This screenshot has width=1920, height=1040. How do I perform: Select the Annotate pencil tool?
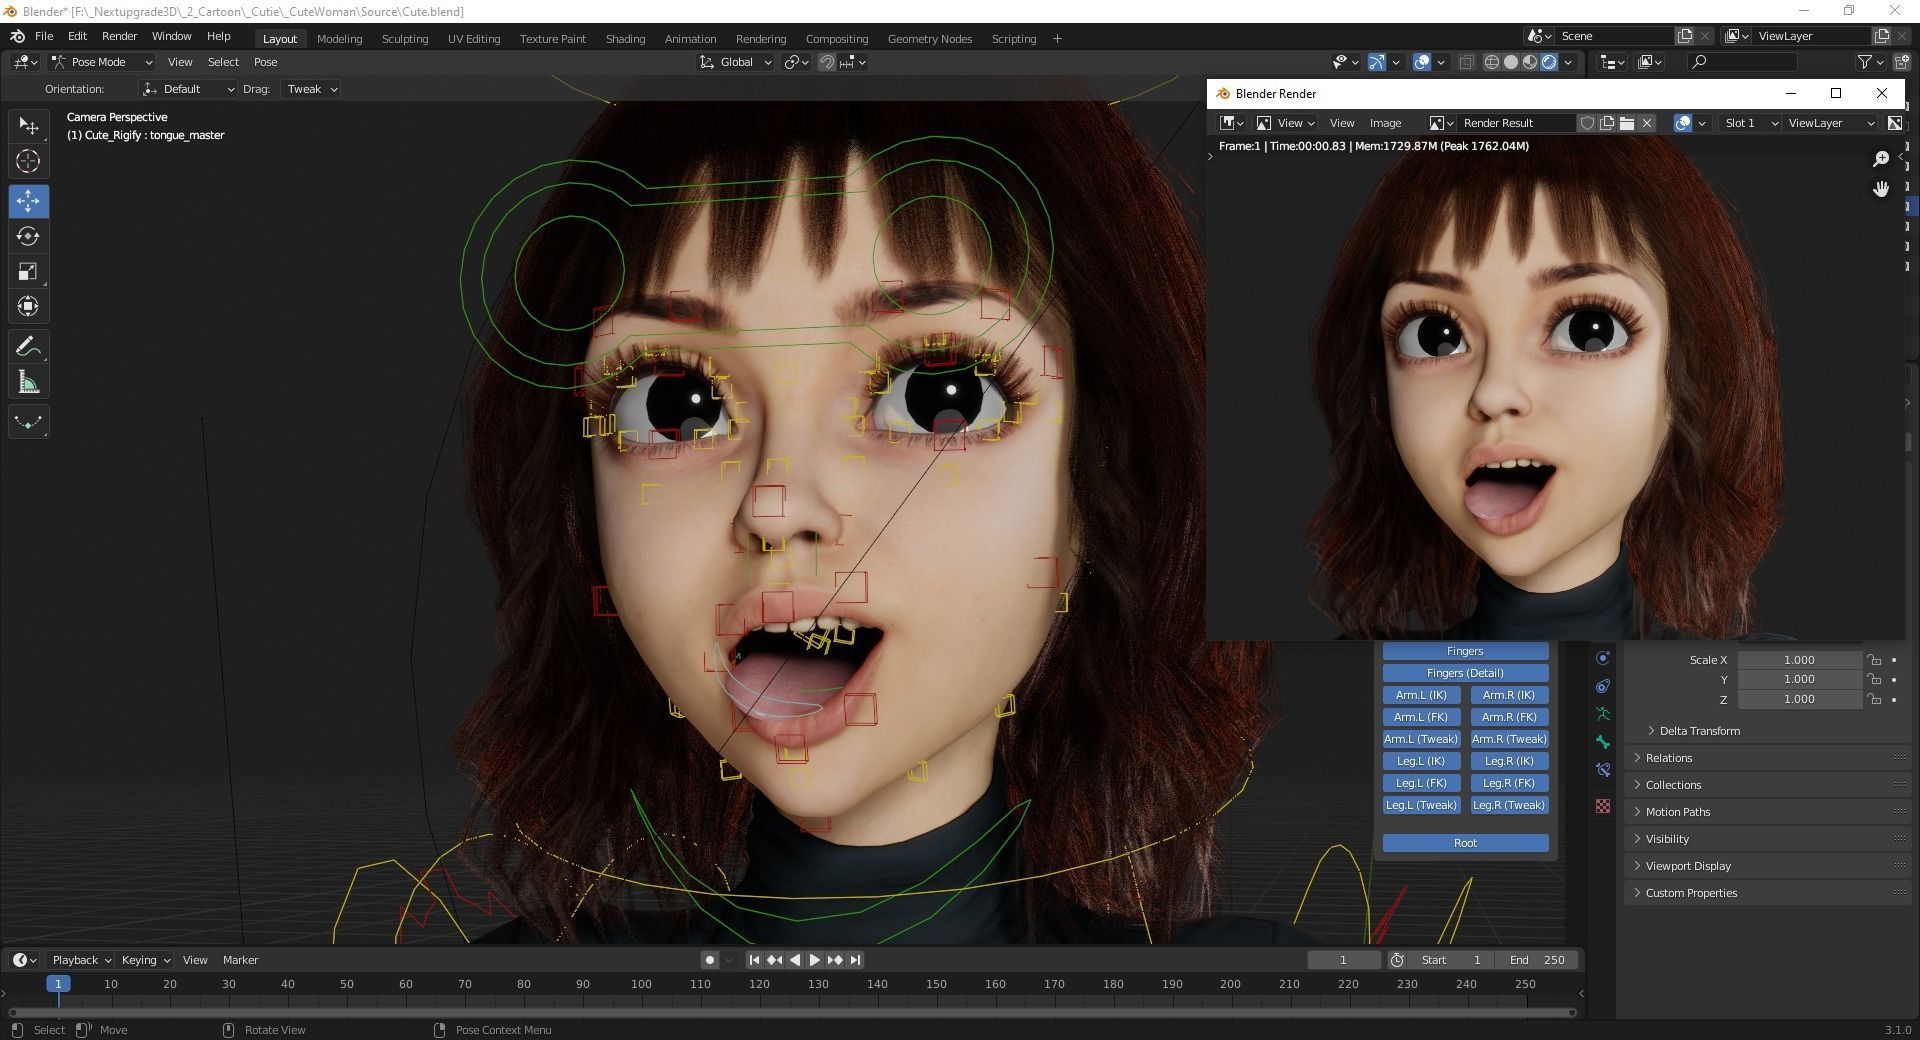tap(28, 346)
